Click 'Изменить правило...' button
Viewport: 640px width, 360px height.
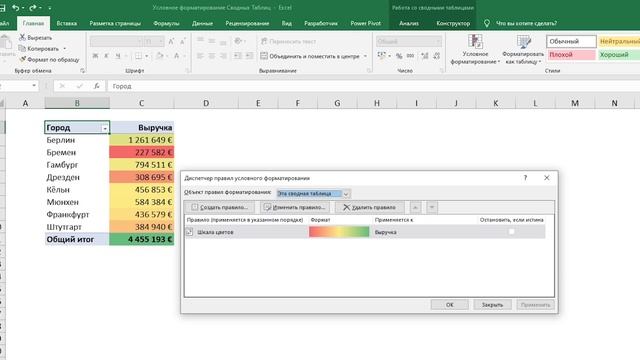(294, 207)
